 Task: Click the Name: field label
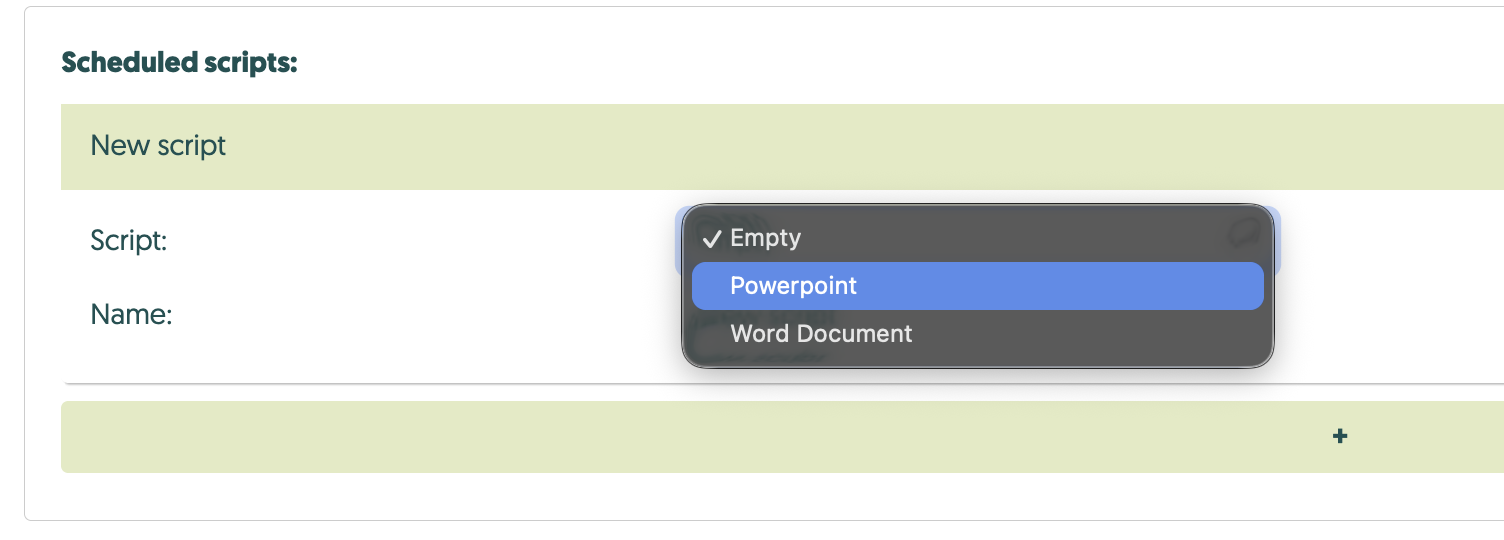(131, 316)
